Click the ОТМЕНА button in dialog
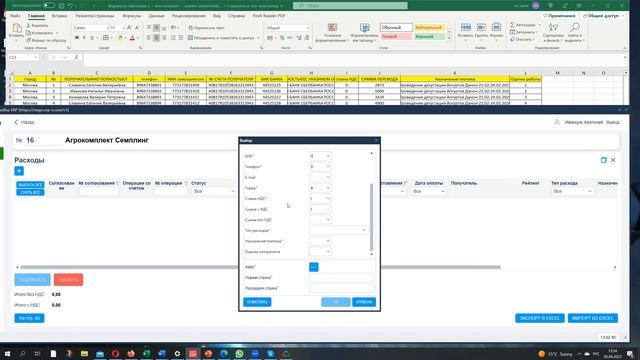 pyautogui.click(x=364, y=302)
